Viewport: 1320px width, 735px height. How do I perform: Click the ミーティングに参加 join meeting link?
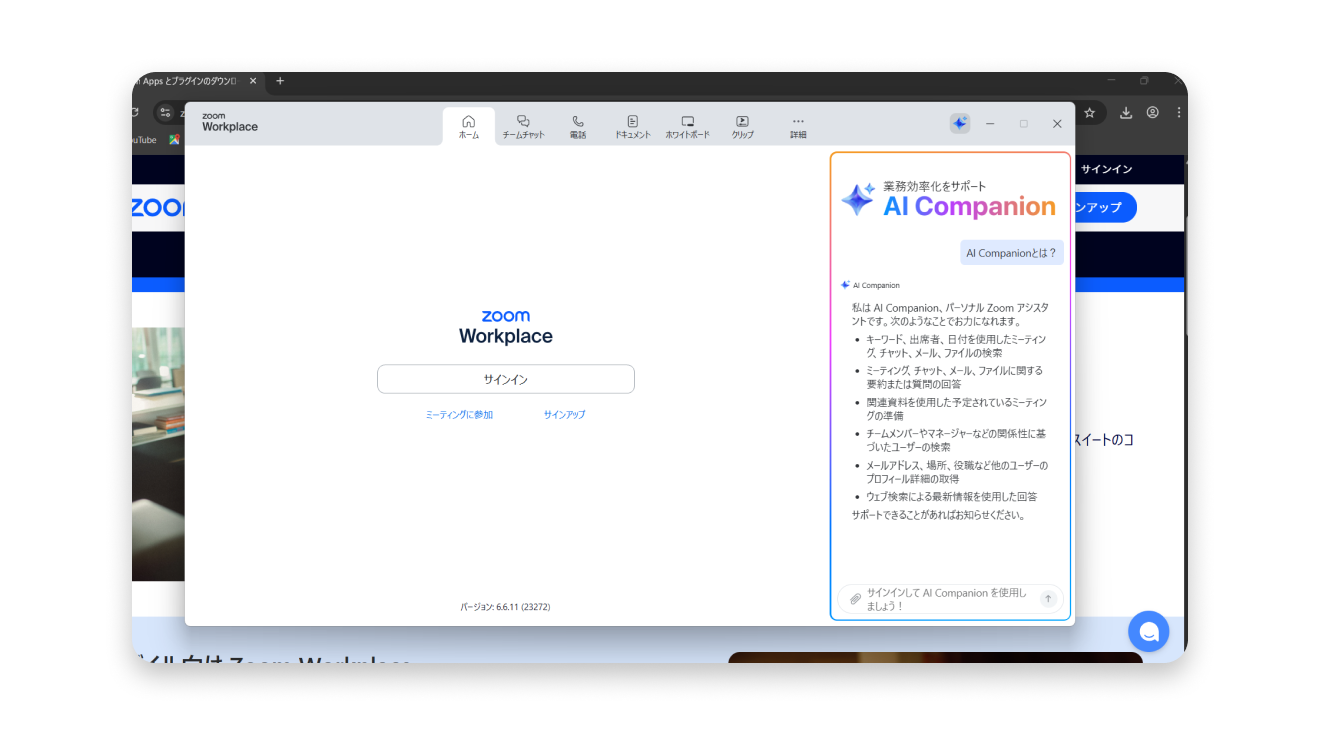[x=459, y=415]
